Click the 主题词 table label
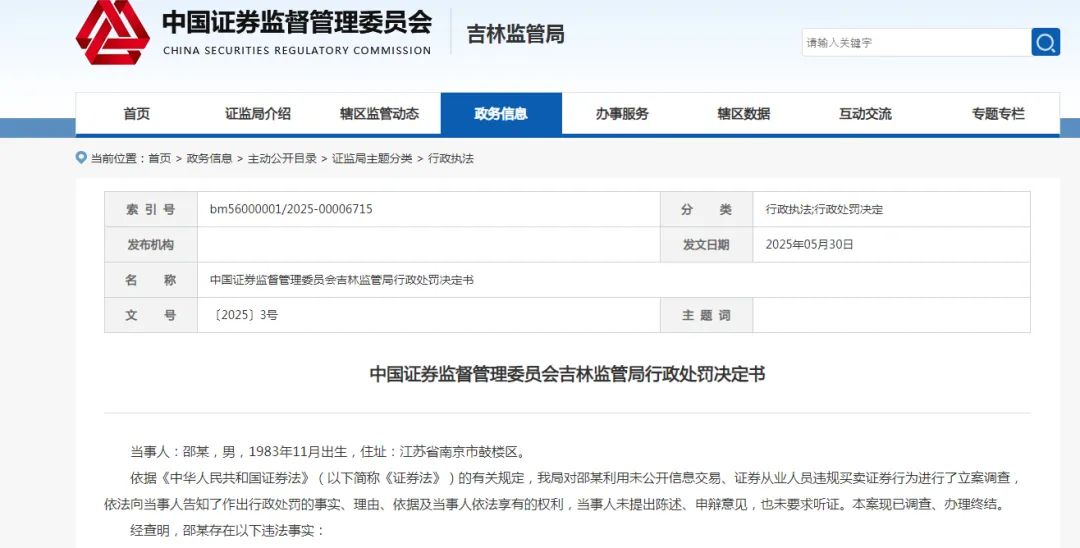 coord(706,315)
